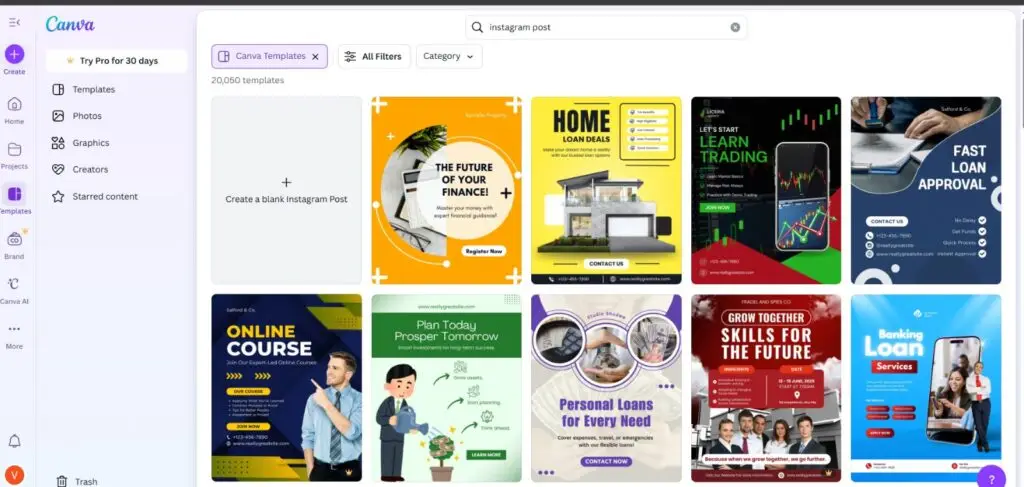The width and height of the screenshot is (1024, 487).
Task: Open Canva AI from the sidebar
Action: 14,284
